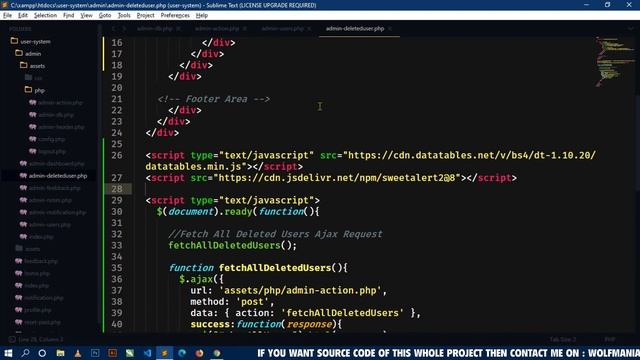Switch to Visual Studio Code in taskbar
Image resolution: width=640 pixels, height=360 pixels.
pos(147,353)
